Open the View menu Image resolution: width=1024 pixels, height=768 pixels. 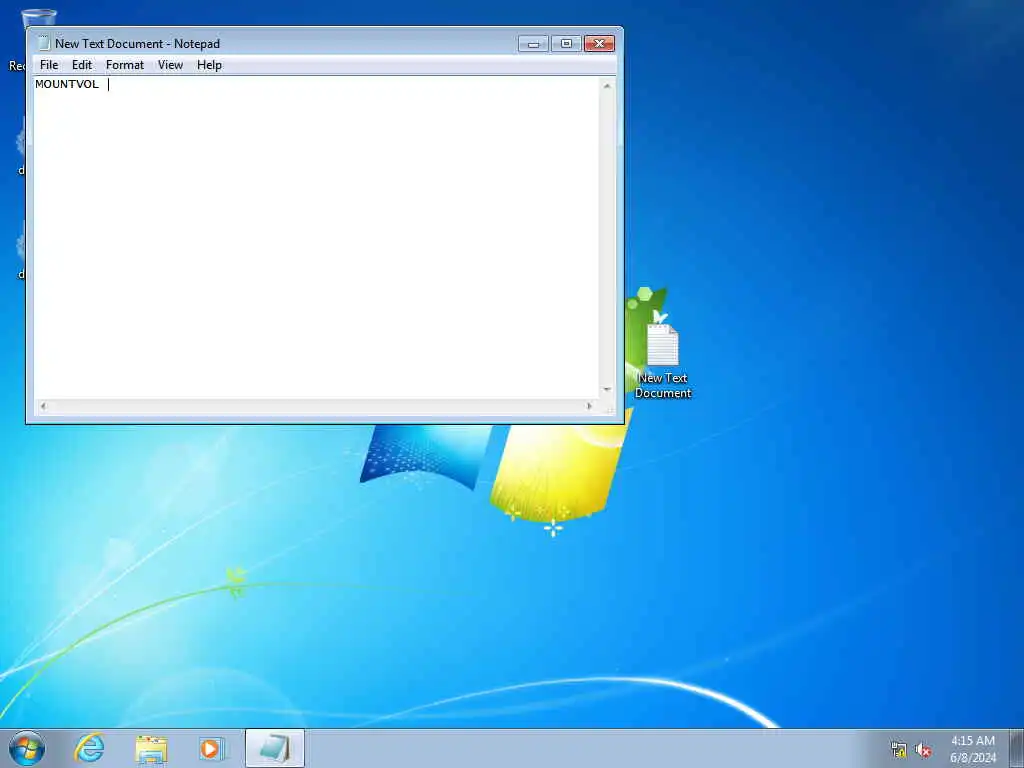pyautogui.click(x=170, y=65)
